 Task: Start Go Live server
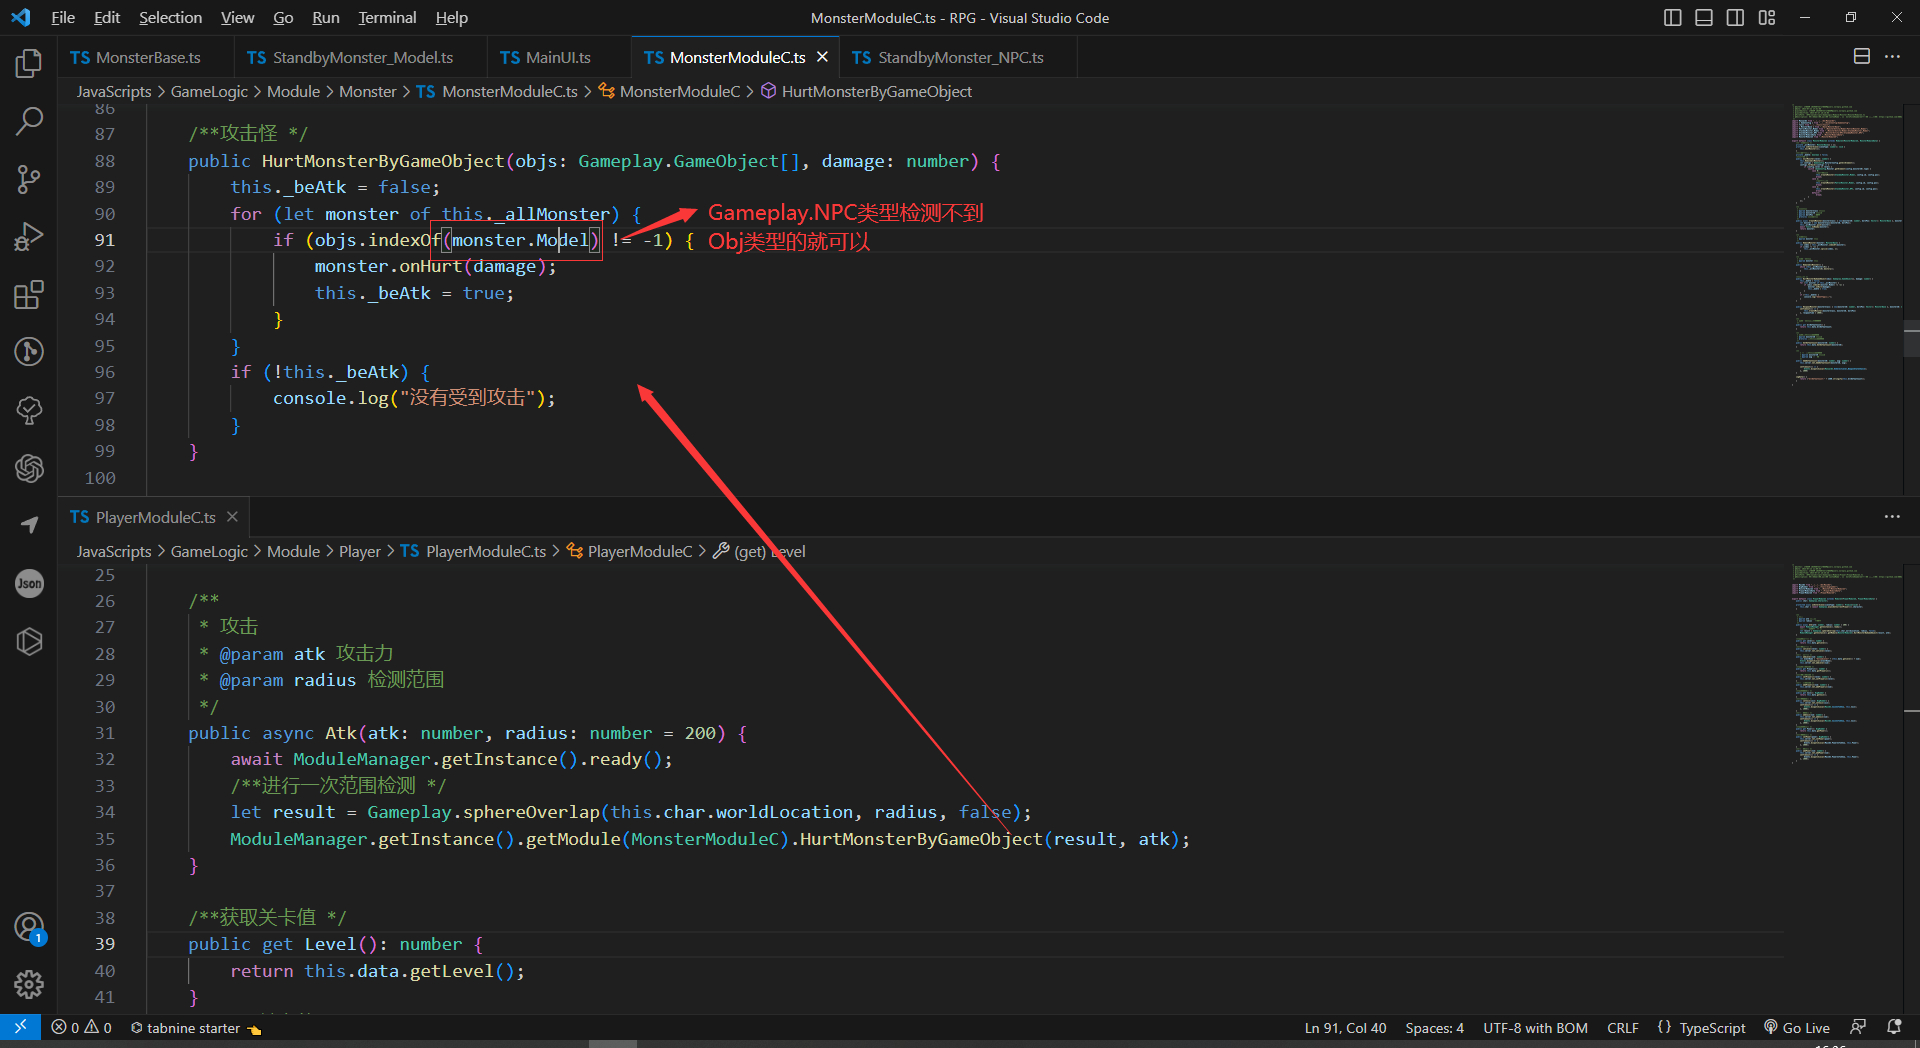click(1798, 1027)
